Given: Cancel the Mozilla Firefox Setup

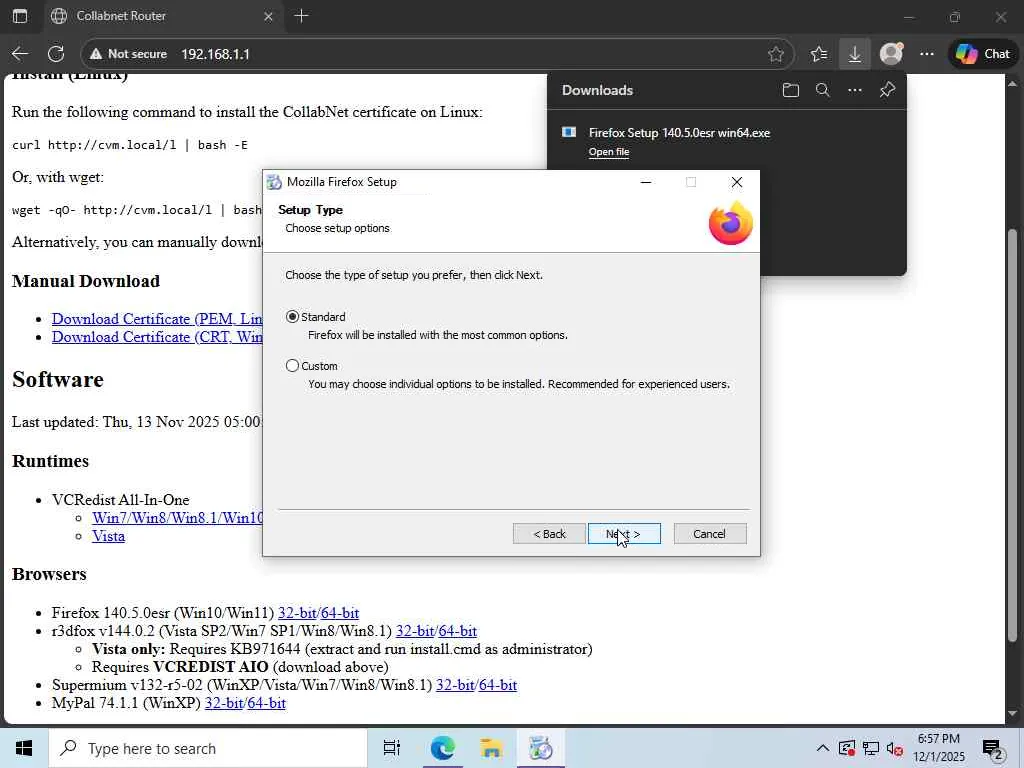Looking at the screenshot, I should (710, 534).
